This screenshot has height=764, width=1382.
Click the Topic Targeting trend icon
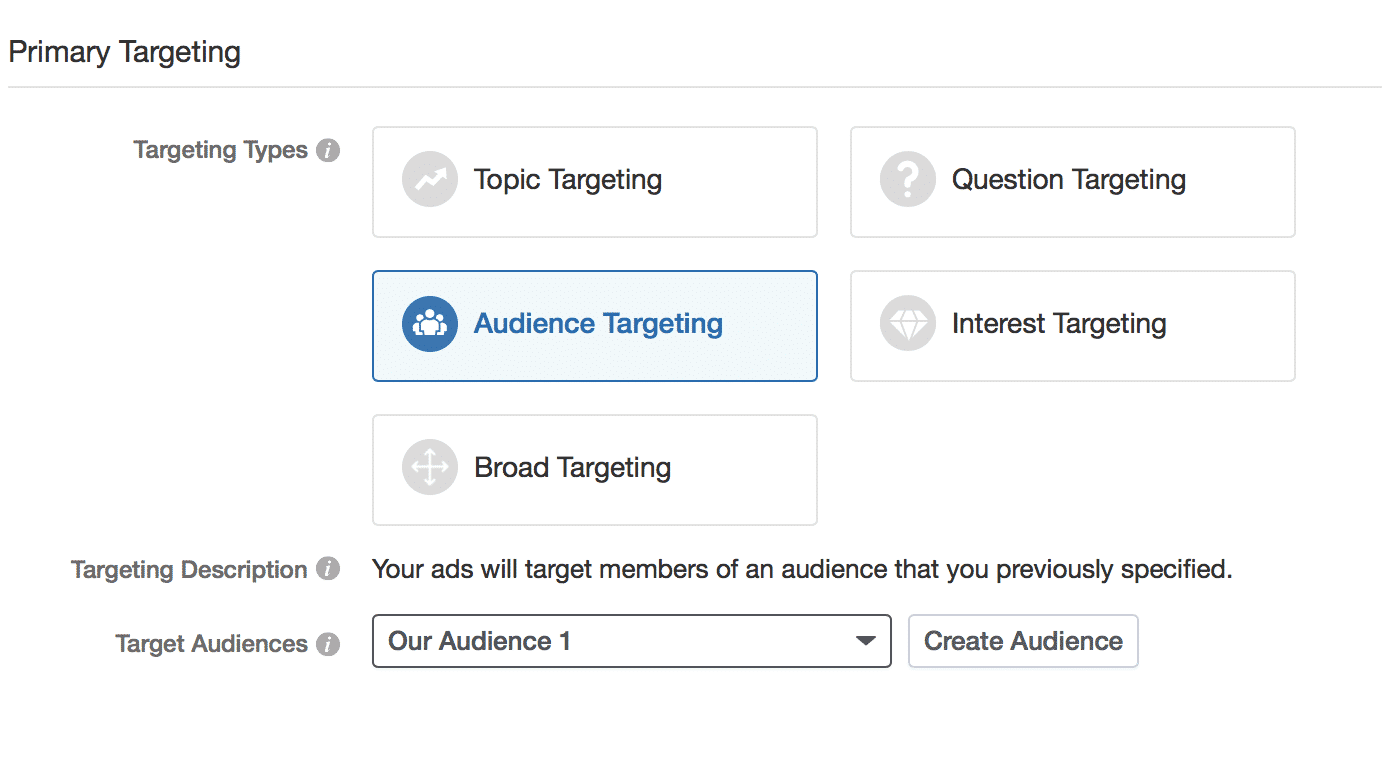point(430,180)
